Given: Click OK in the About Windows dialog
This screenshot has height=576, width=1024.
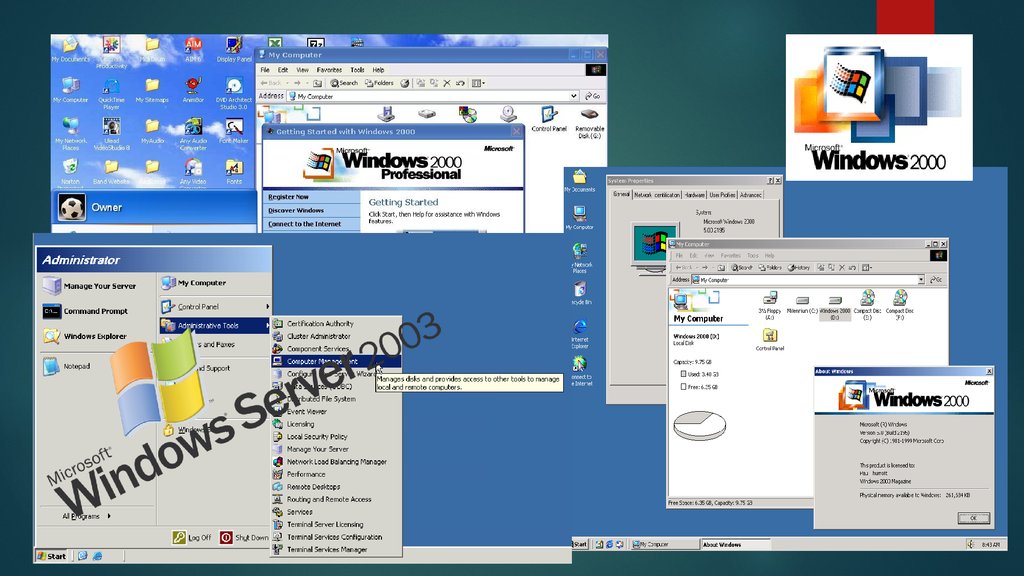Looking at the screenshot, I should [973, 518].
